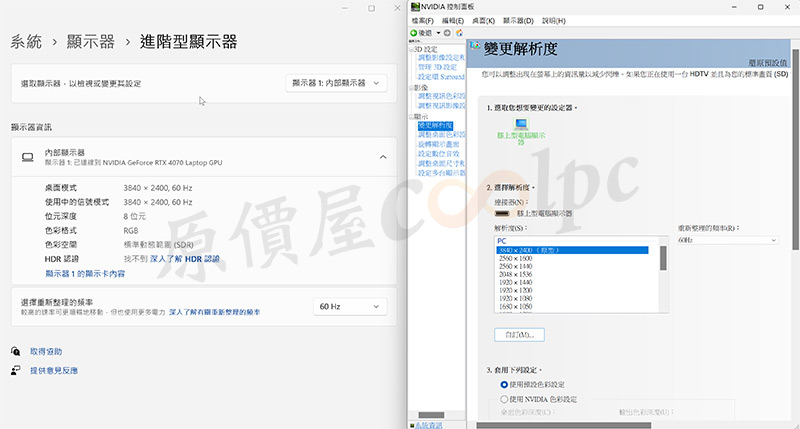Open 設定環 Surround tree item

[x=441, y=77]
